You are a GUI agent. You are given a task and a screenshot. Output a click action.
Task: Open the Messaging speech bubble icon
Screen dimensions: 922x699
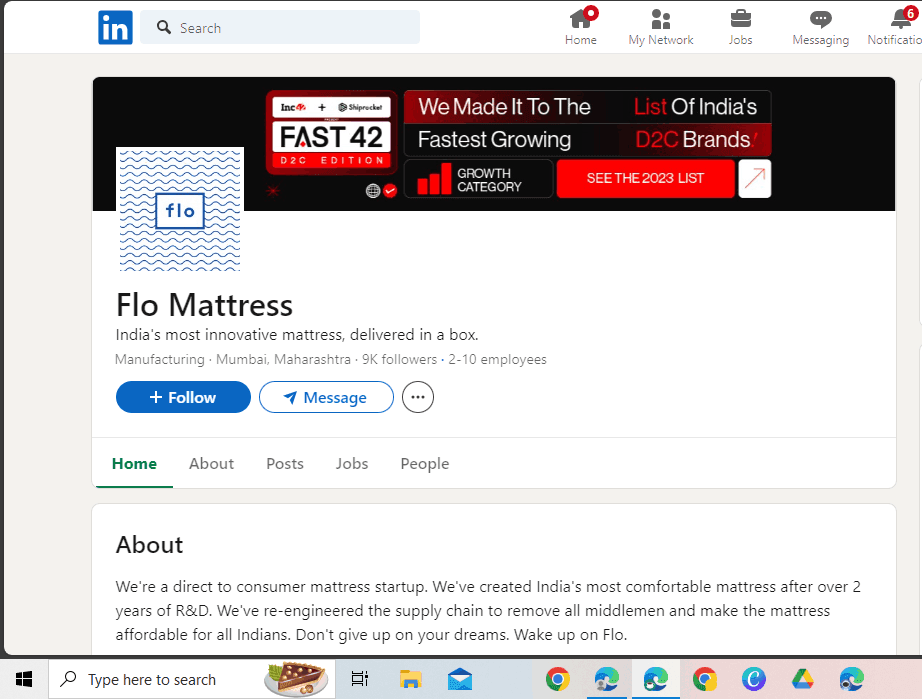(x=820, y=20)
